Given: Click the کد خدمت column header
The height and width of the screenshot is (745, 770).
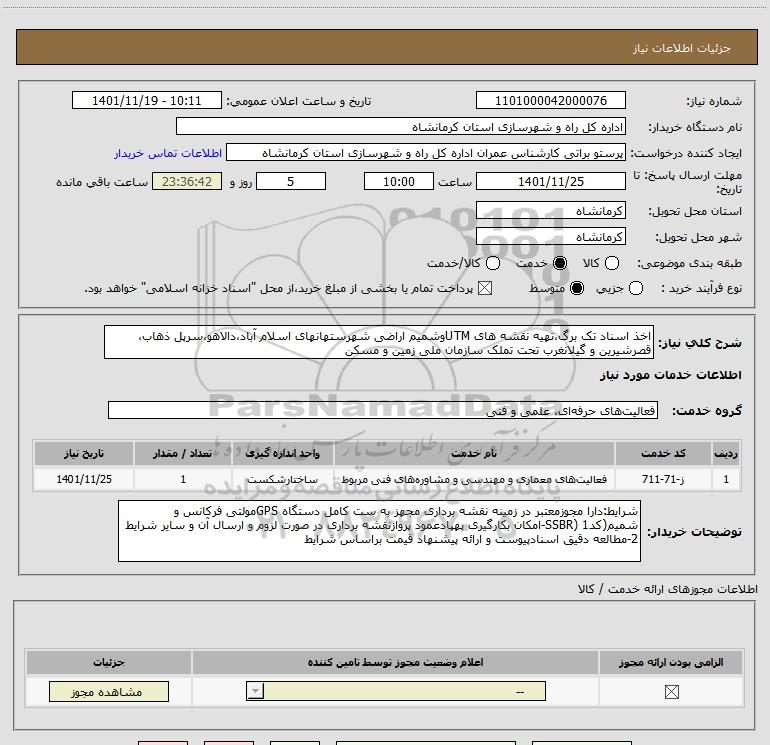Looking at the screenshot, I should point(663,453).
